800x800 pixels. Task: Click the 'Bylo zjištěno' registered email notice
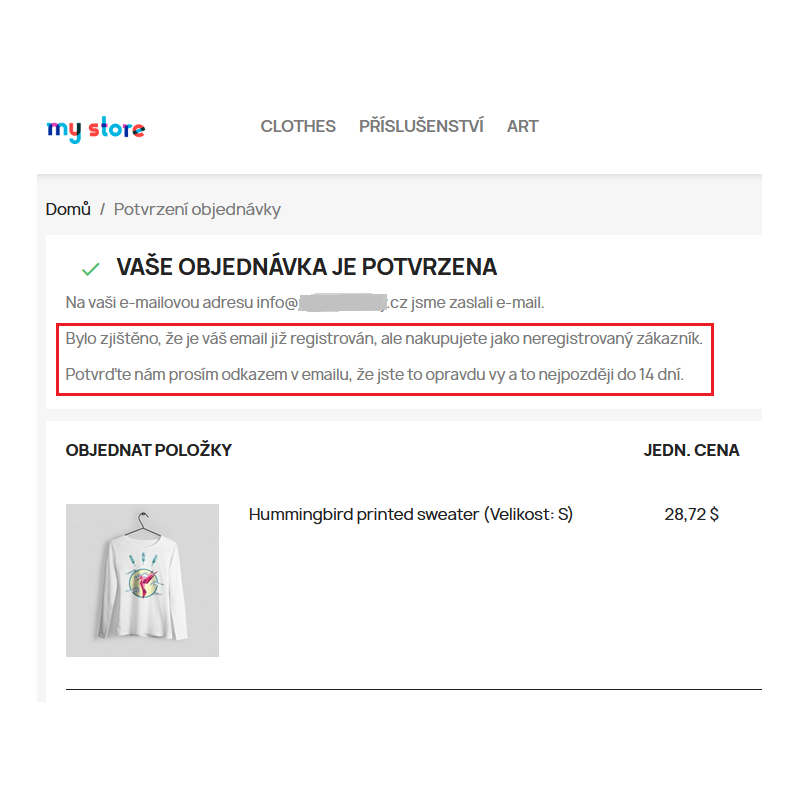click(x=384, y=339)
